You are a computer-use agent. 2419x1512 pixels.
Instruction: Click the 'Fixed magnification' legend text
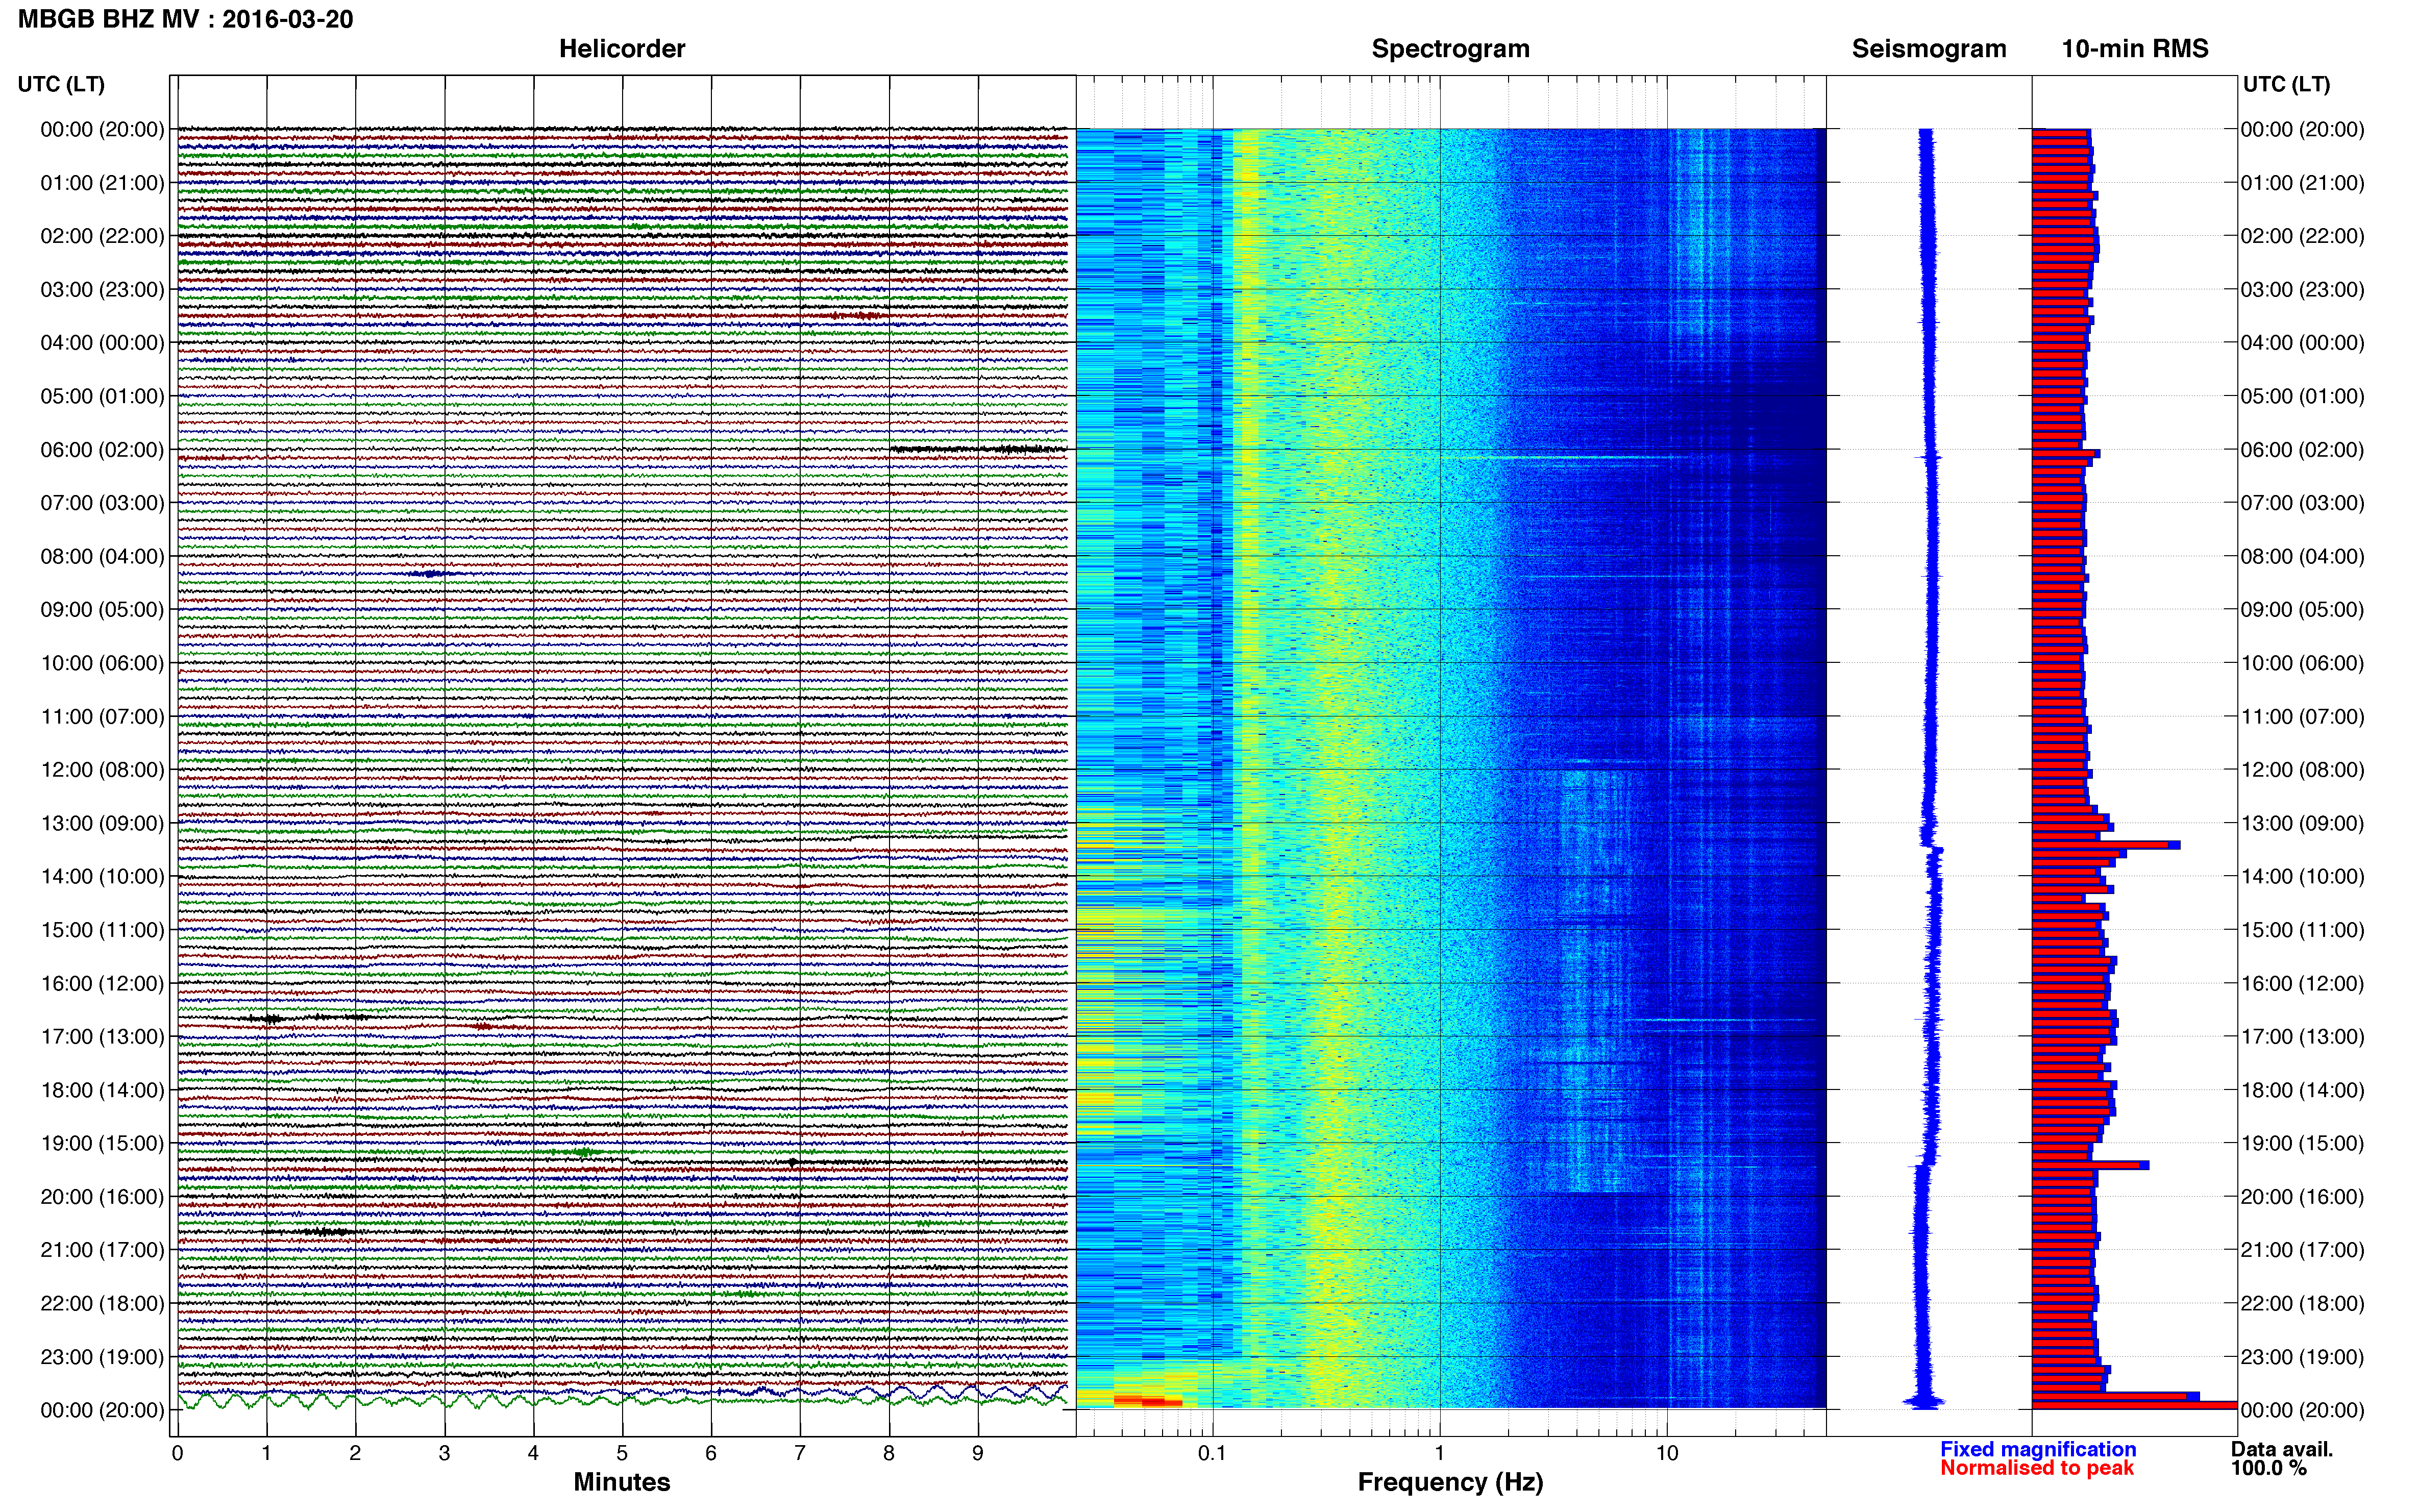point(2038,1449)
